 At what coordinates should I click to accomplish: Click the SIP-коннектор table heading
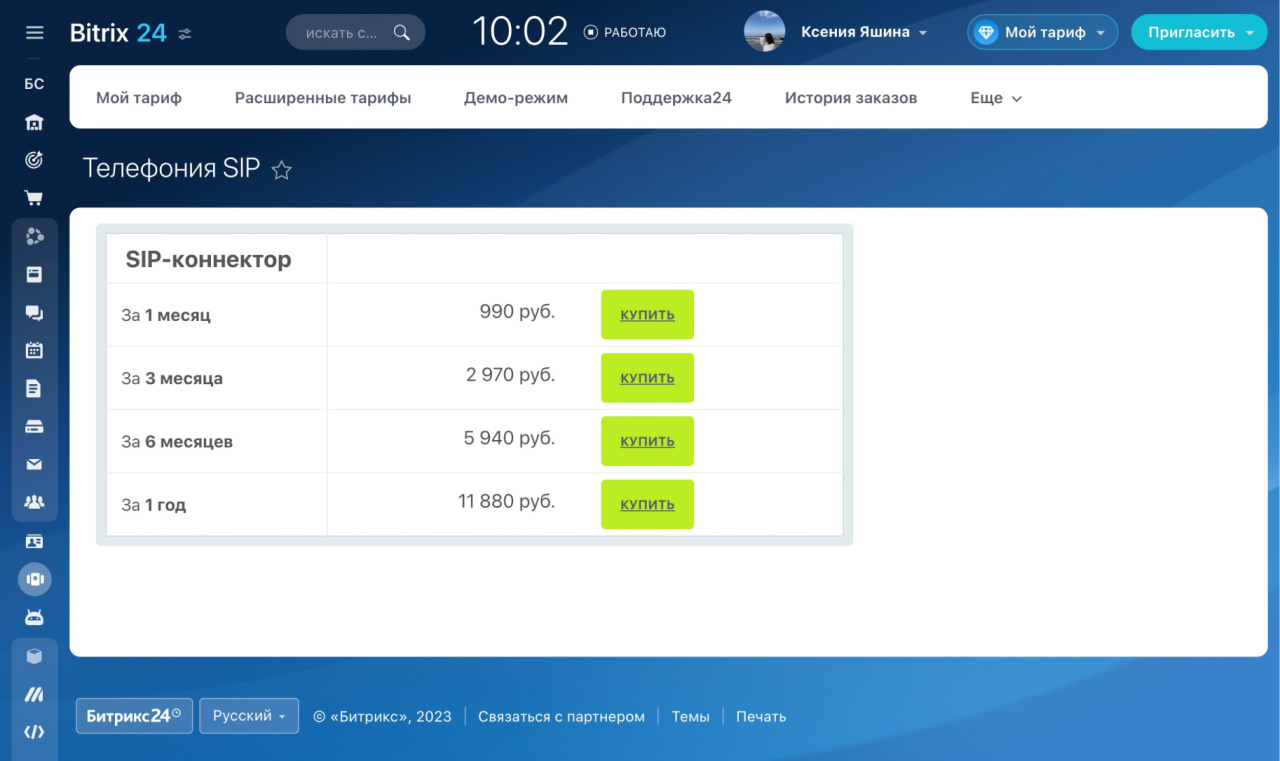pyautogui.click(x=208, y=260)
